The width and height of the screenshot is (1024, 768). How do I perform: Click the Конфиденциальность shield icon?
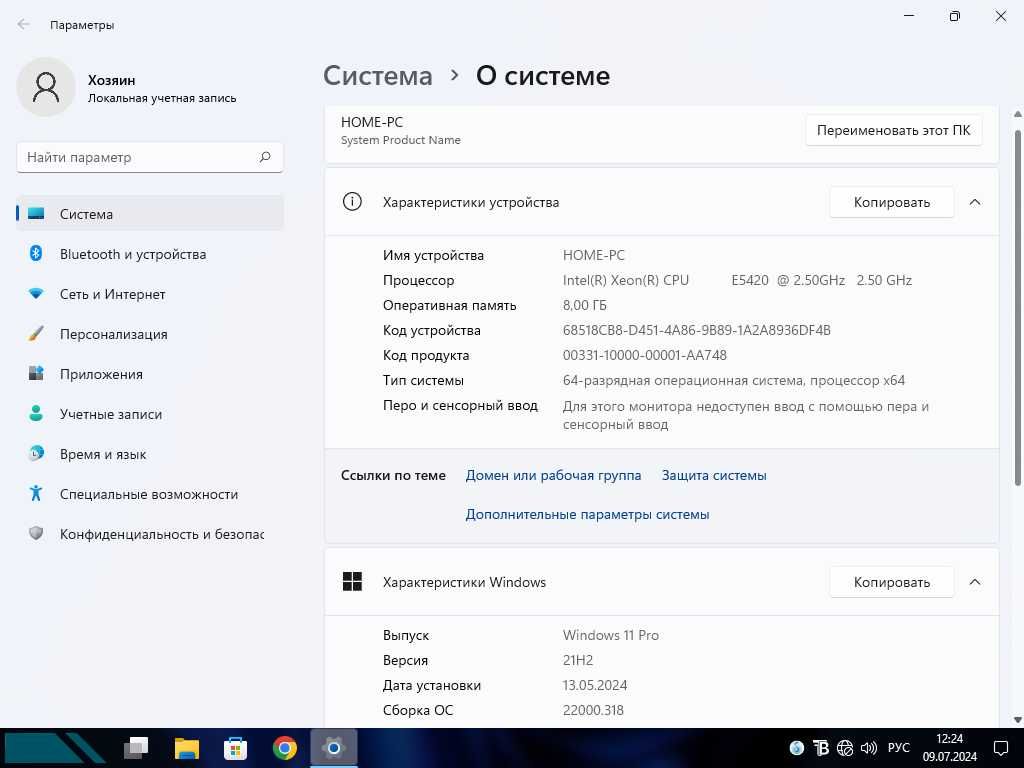(36, 534)
